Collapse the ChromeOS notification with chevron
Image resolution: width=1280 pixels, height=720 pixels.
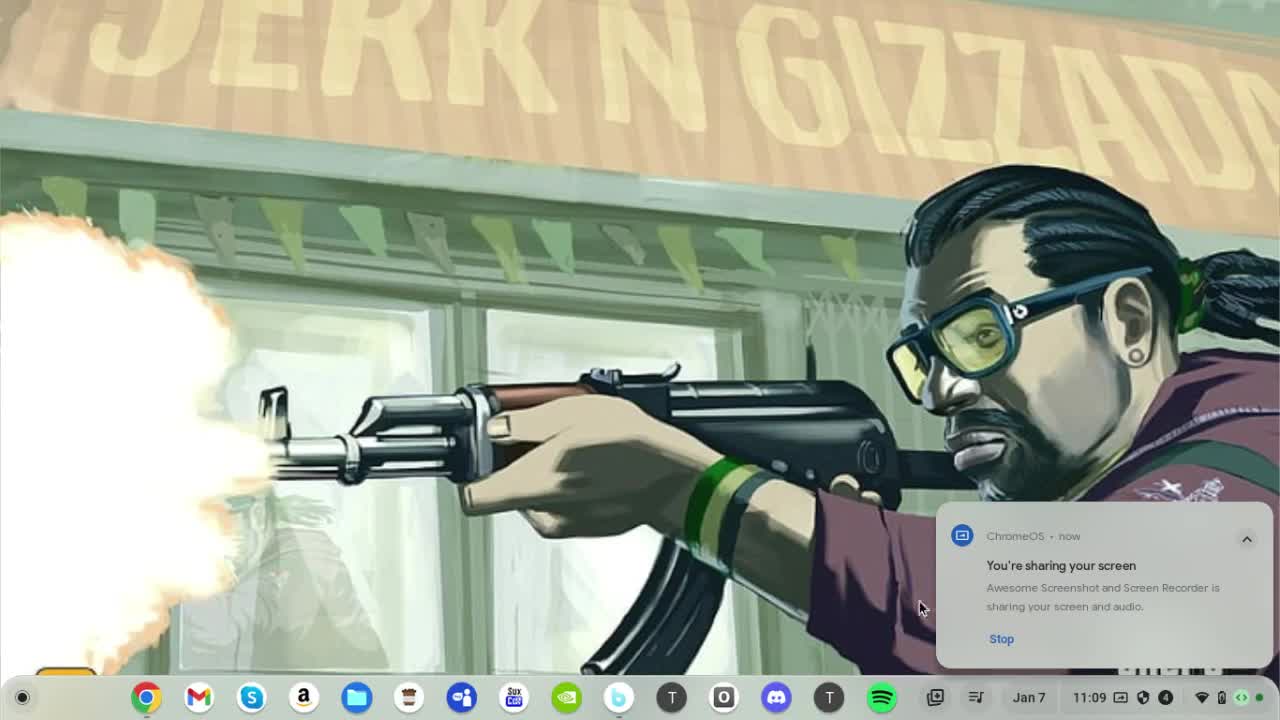click(x=1247, y=539)
